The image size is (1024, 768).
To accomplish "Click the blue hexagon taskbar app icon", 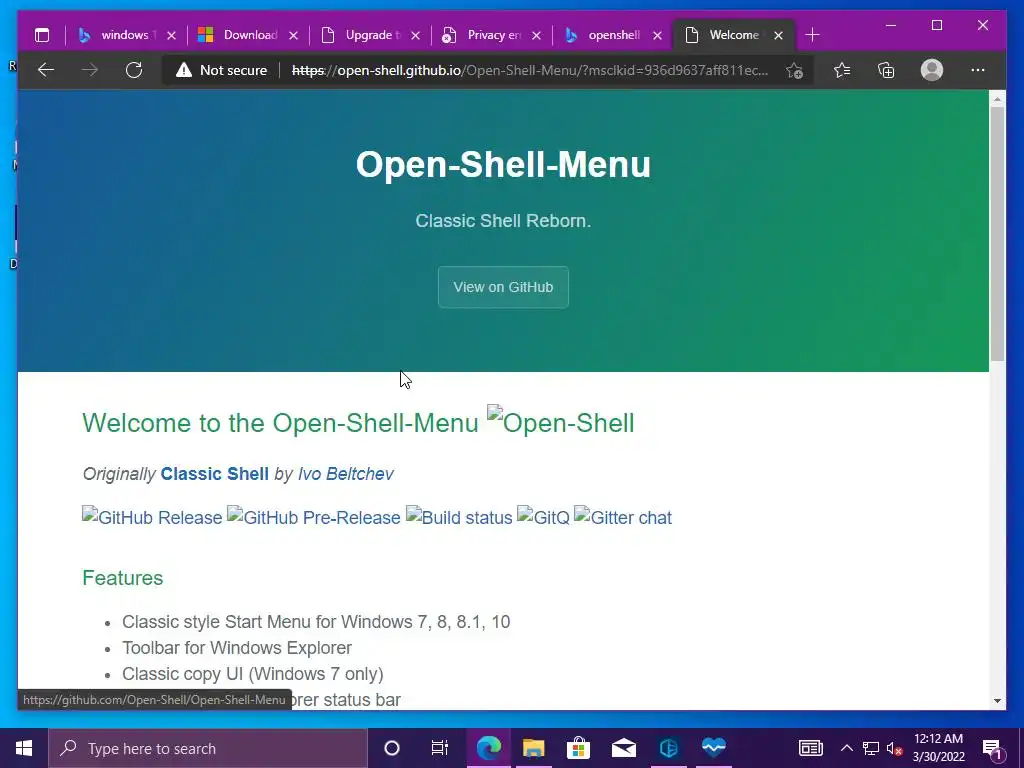I will click(x=669, y=748).
